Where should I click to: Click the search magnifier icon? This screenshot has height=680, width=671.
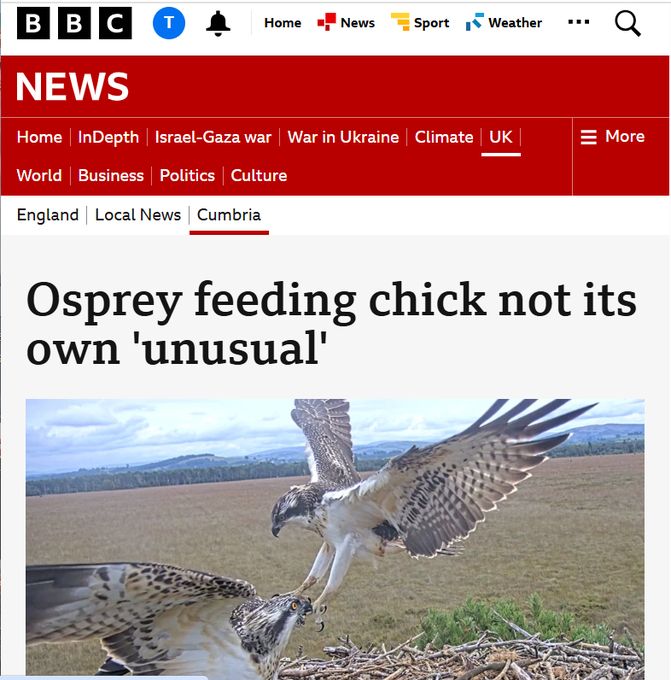tap(627, 23)
